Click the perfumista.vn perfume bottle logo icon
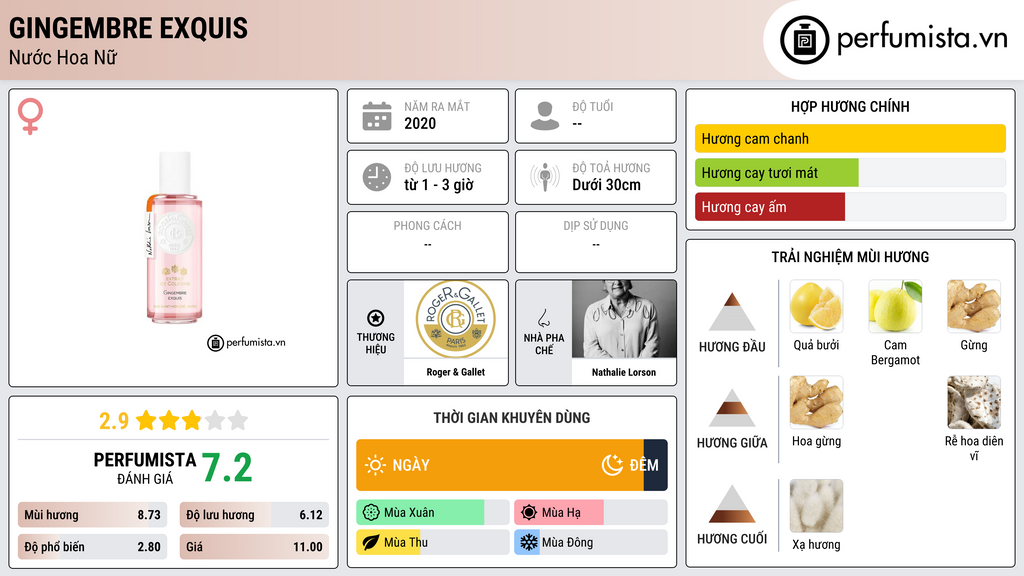Image resolution: width=1024 pixels, height=576 pixels. pyautogui.click(x=804, y=40)
